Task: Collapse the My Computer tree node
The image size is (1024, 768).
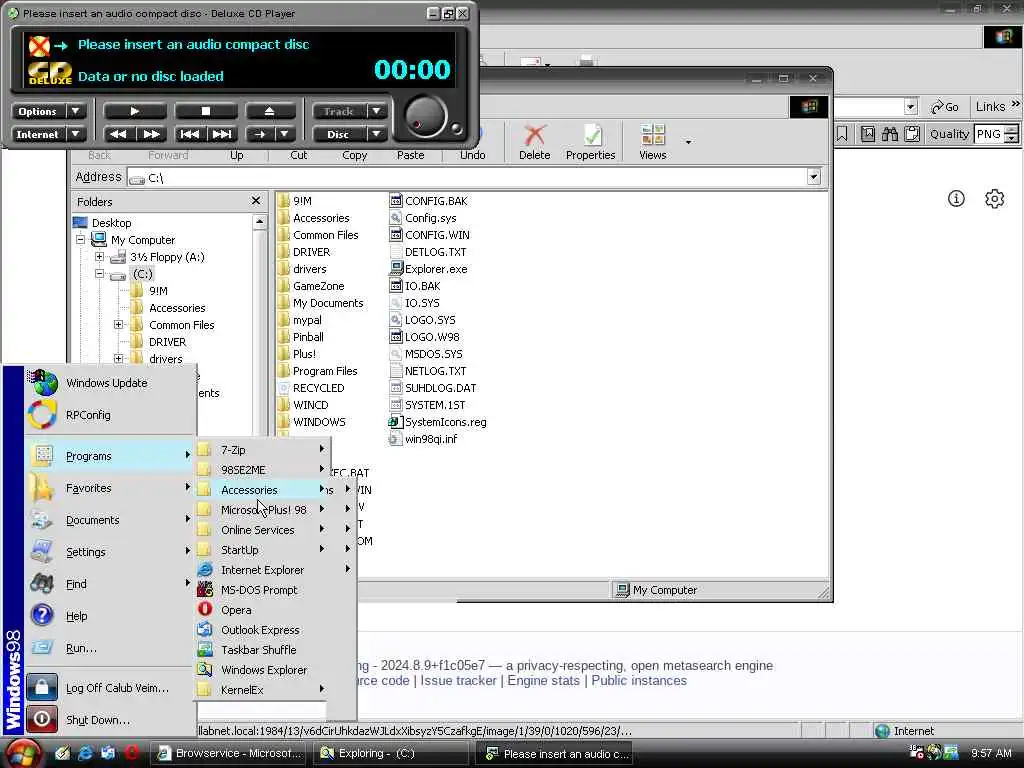Action: [x=80, y=240]
